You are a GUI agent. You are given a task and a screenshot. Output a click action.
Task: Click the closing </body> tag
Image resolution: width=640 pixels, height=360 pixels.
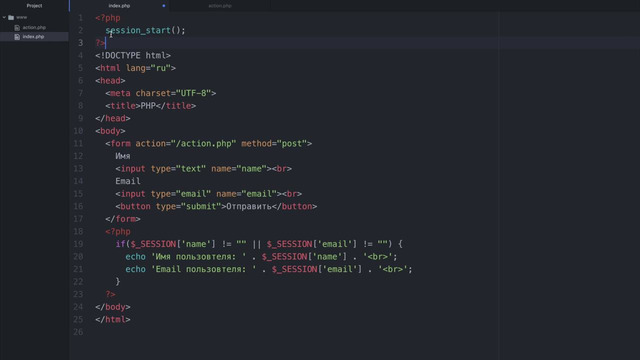tap(113, 307)
